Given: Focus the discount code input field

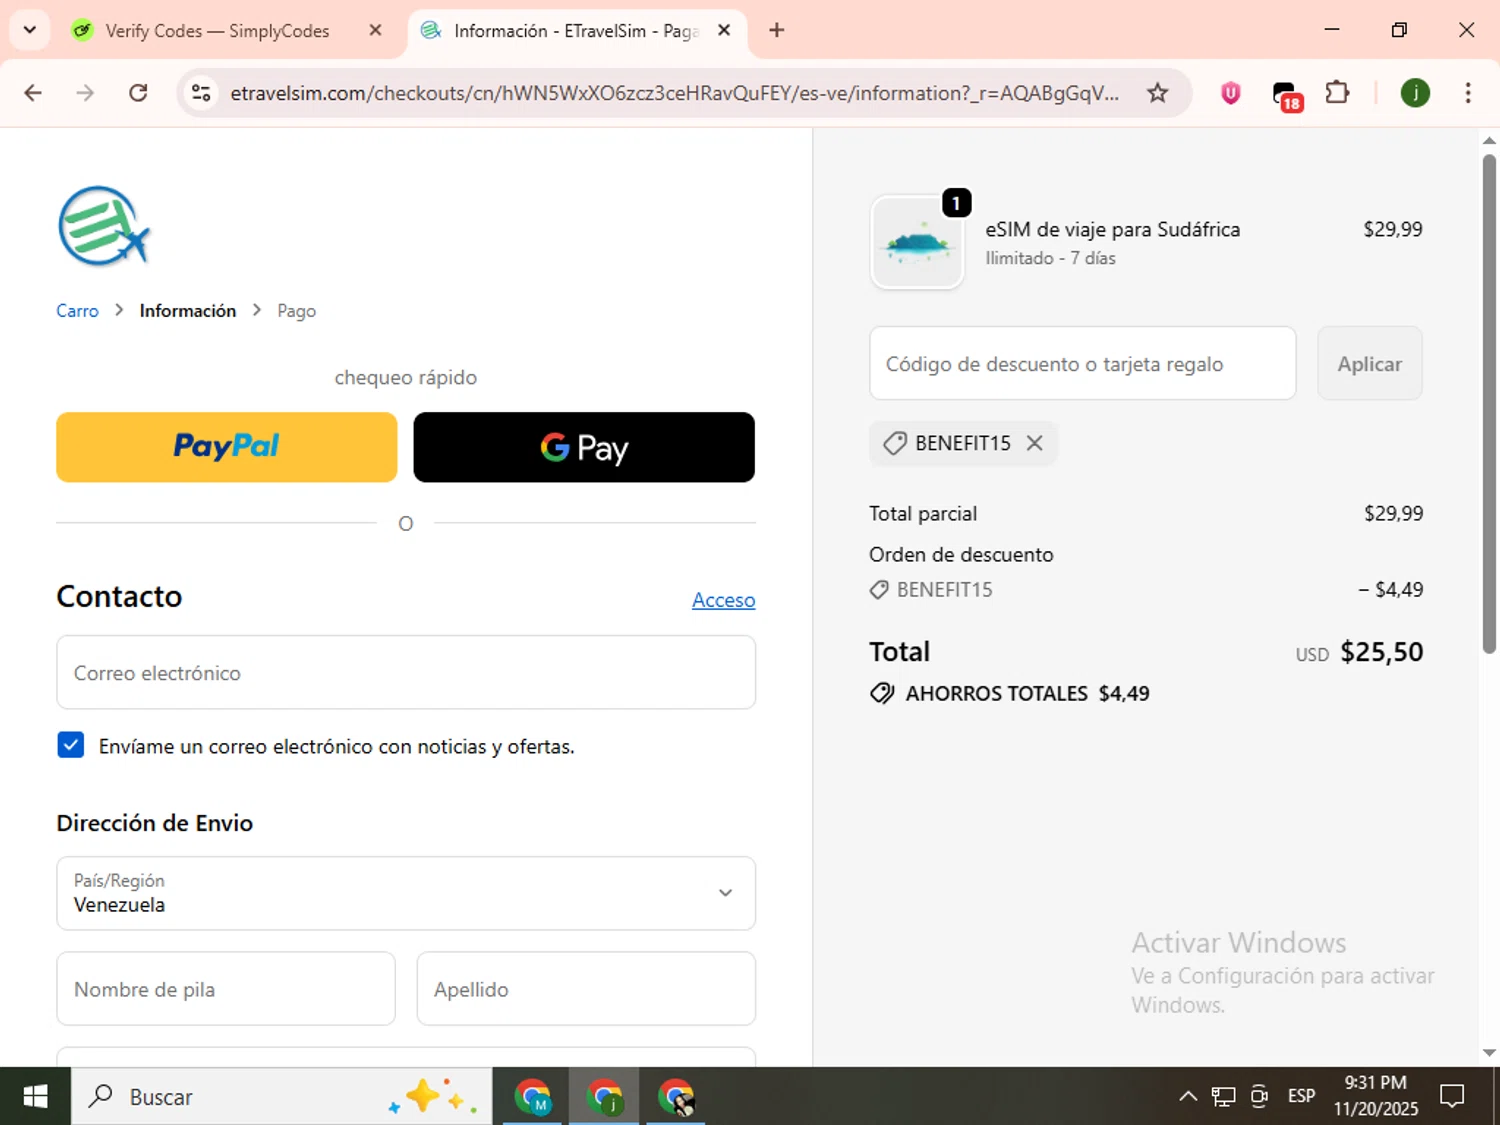Looking at the screenshot, I should point(1083,364).
